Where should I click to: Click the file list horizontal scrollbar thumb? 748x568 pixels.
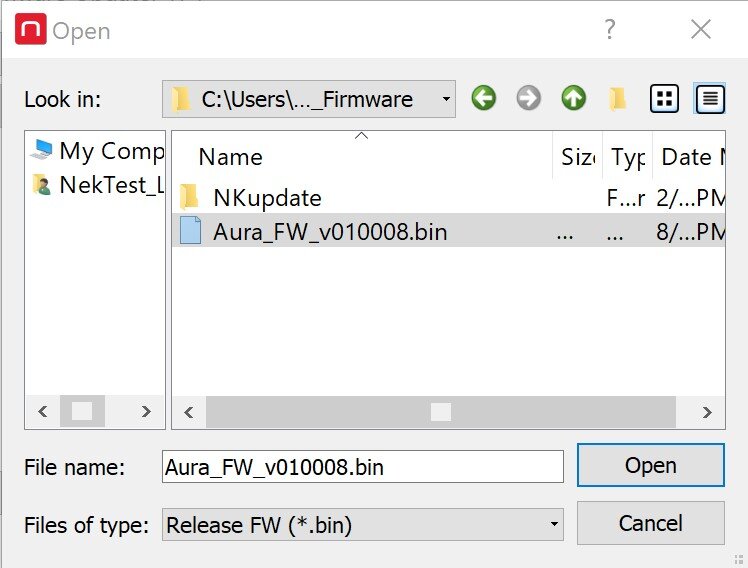click(x=441, y=412)
